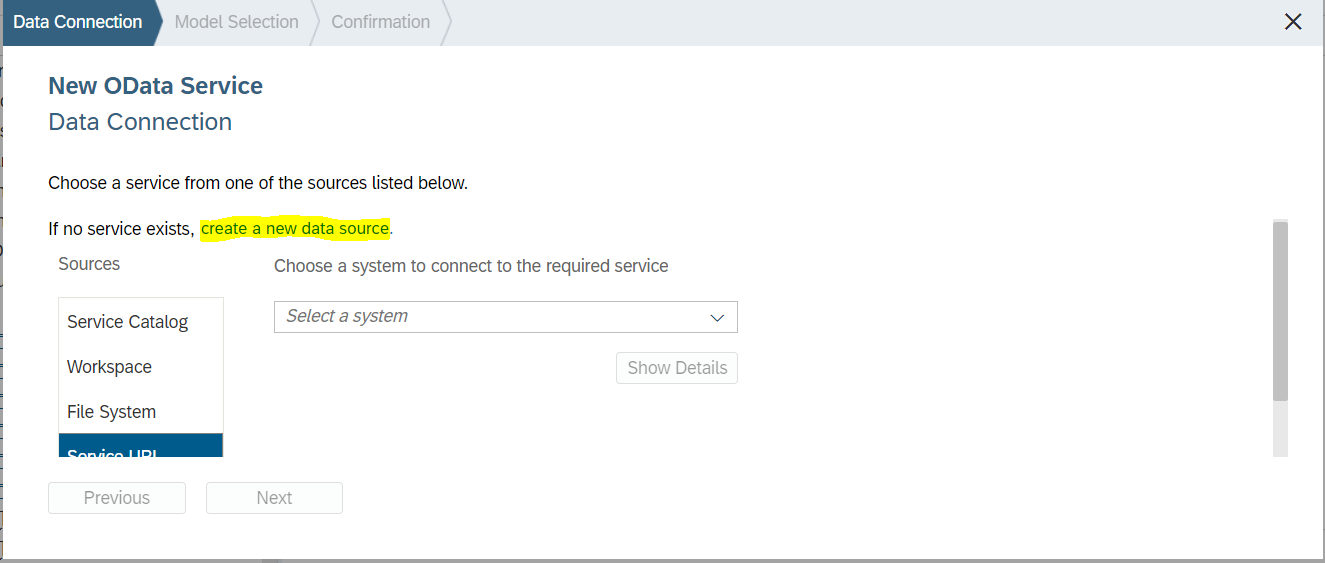Close the New OData Service dialog

[x=1293, y=22]
